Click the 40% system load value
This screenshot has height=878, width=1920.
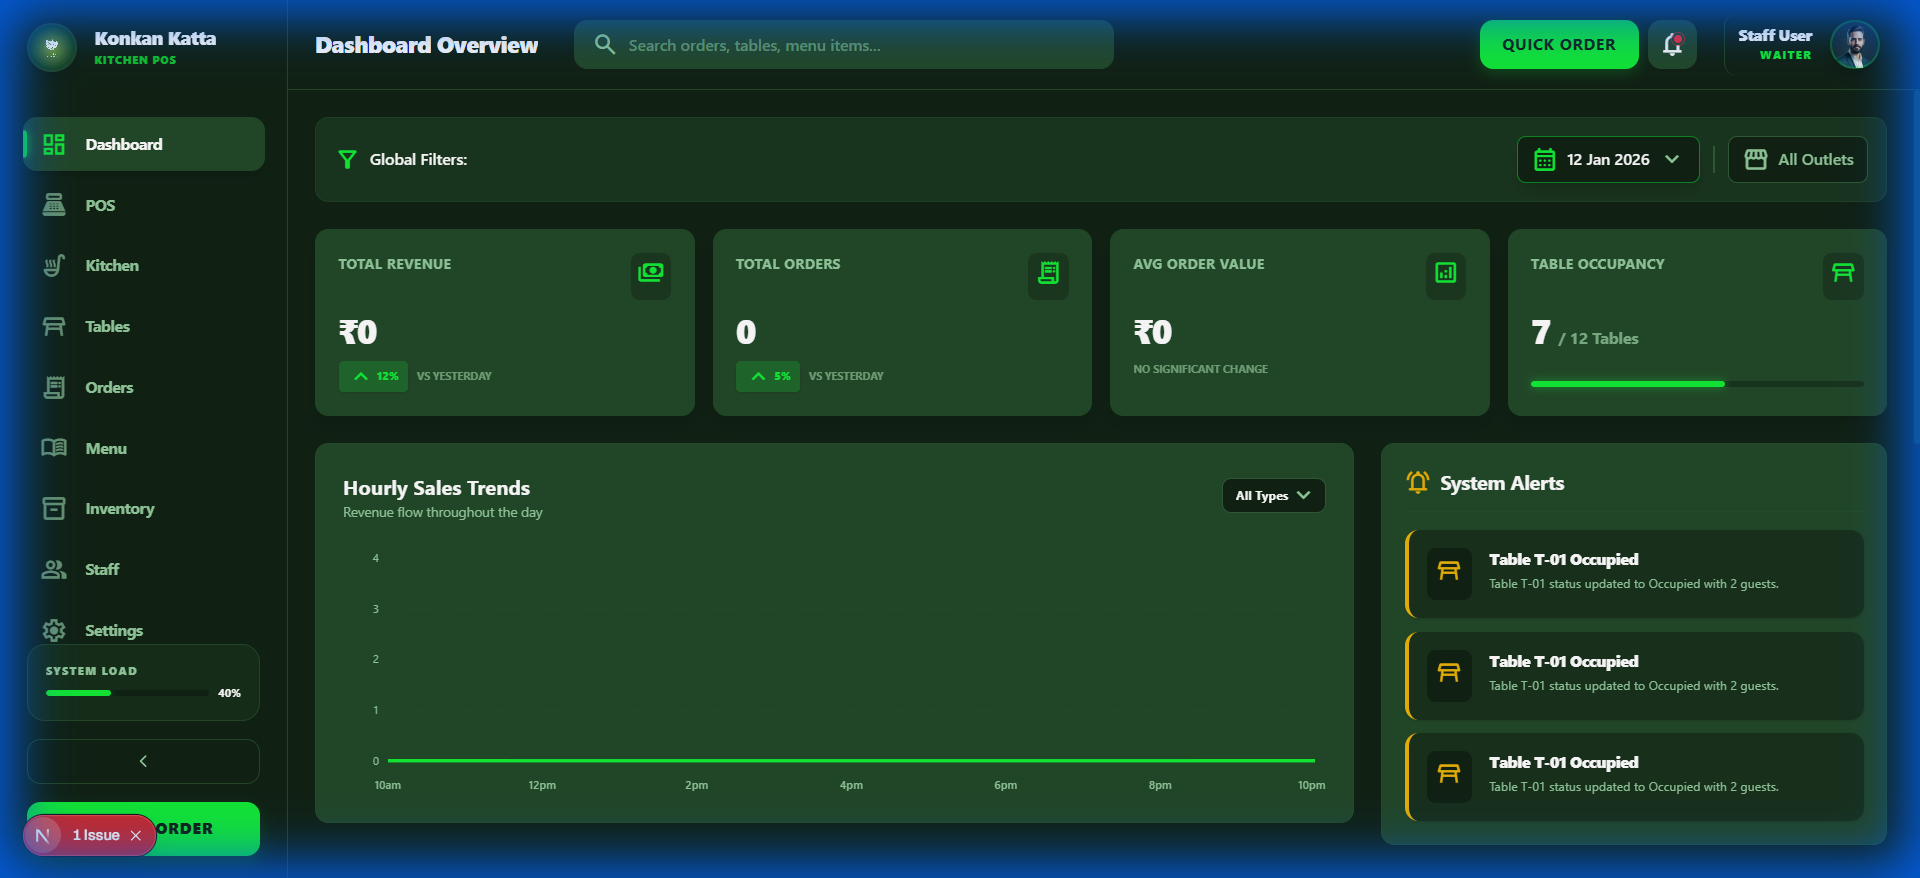tap(229, 694)
